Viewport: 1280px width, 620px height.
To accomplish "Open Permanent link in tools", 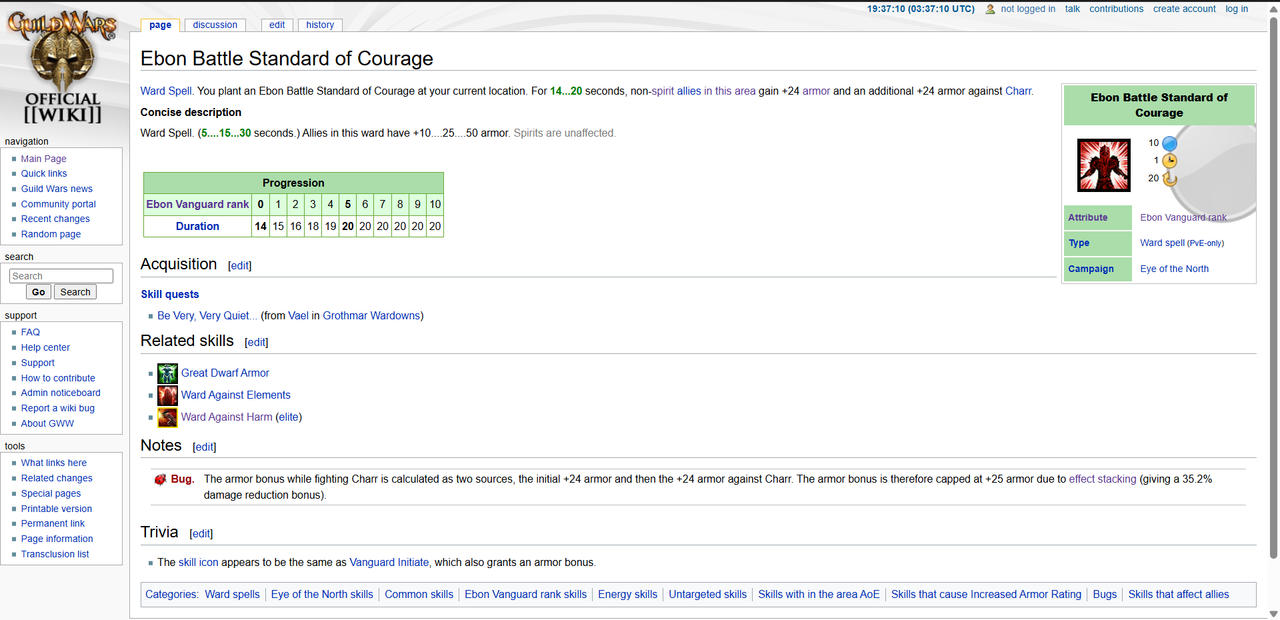I will pos(53,524).
